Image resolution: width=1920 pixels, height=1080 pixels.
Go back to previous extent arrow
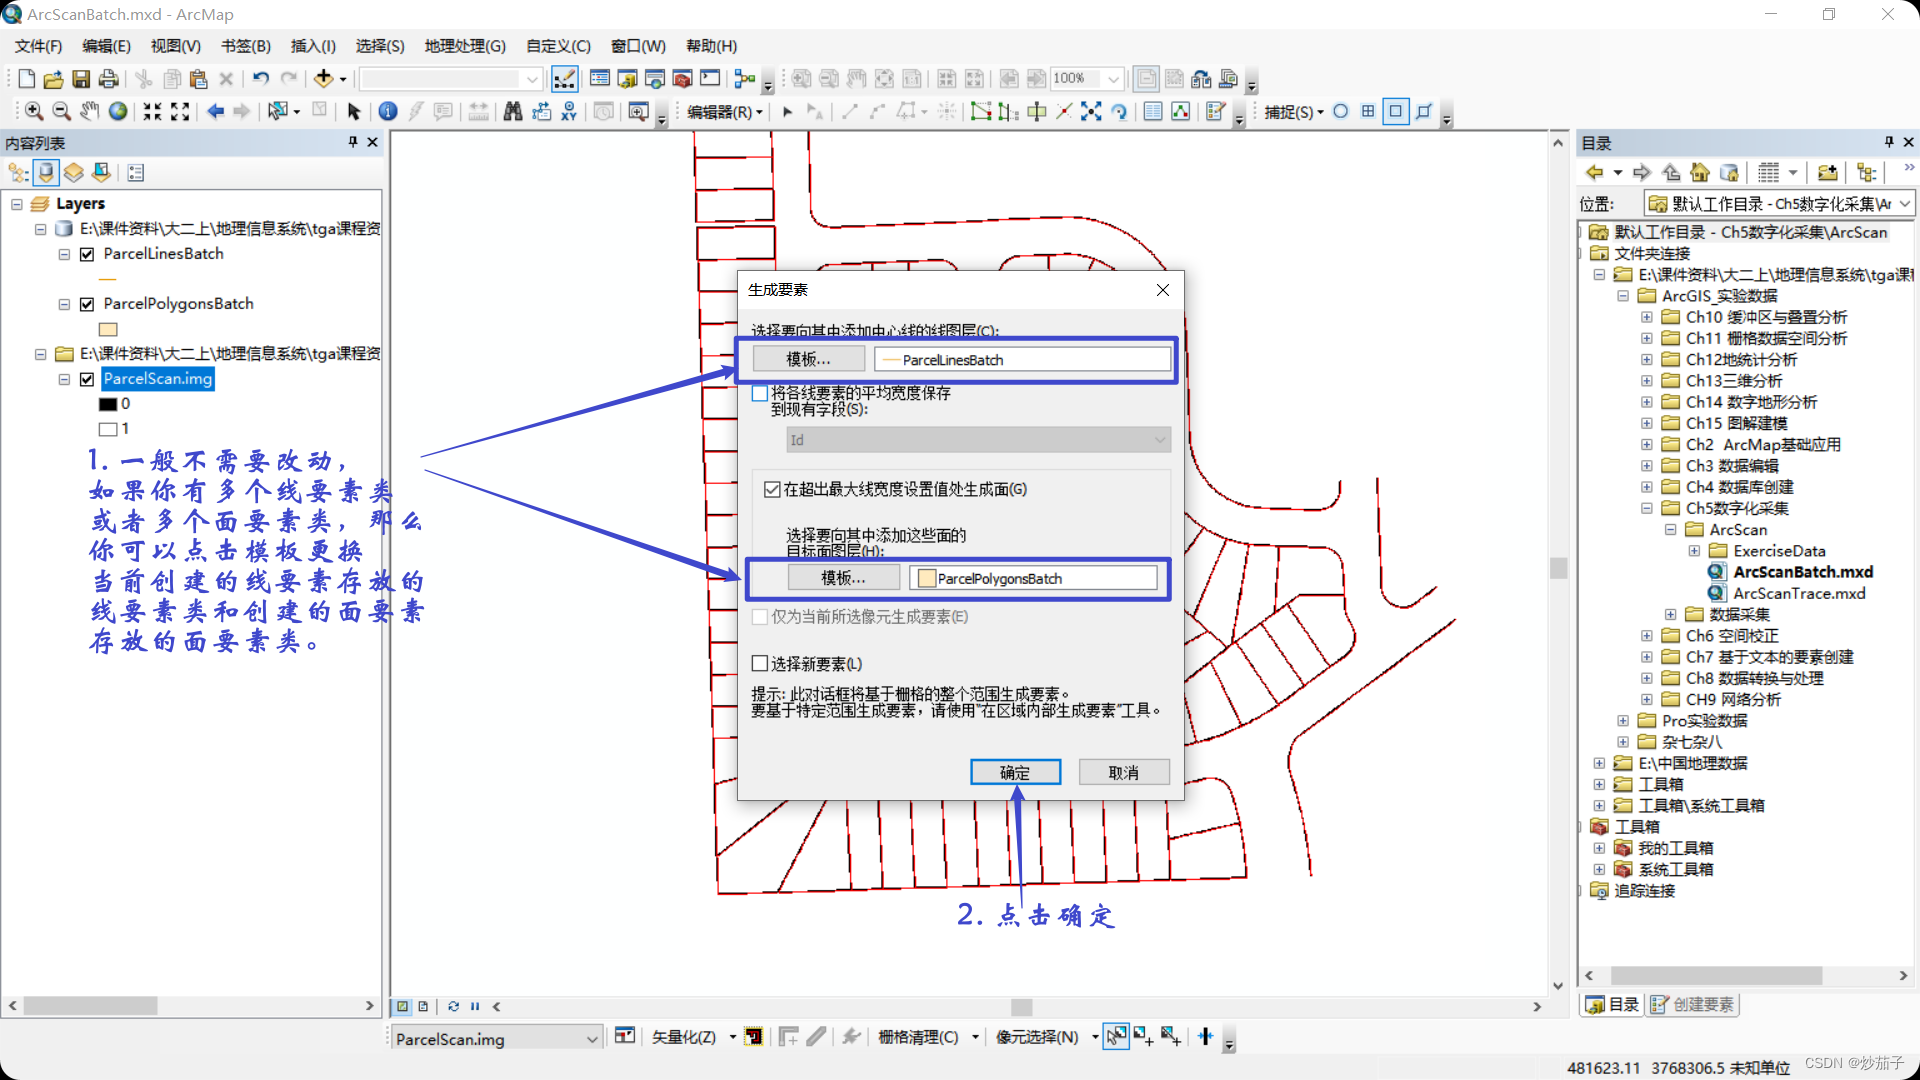pyautogui.click(x=215, y=111)
